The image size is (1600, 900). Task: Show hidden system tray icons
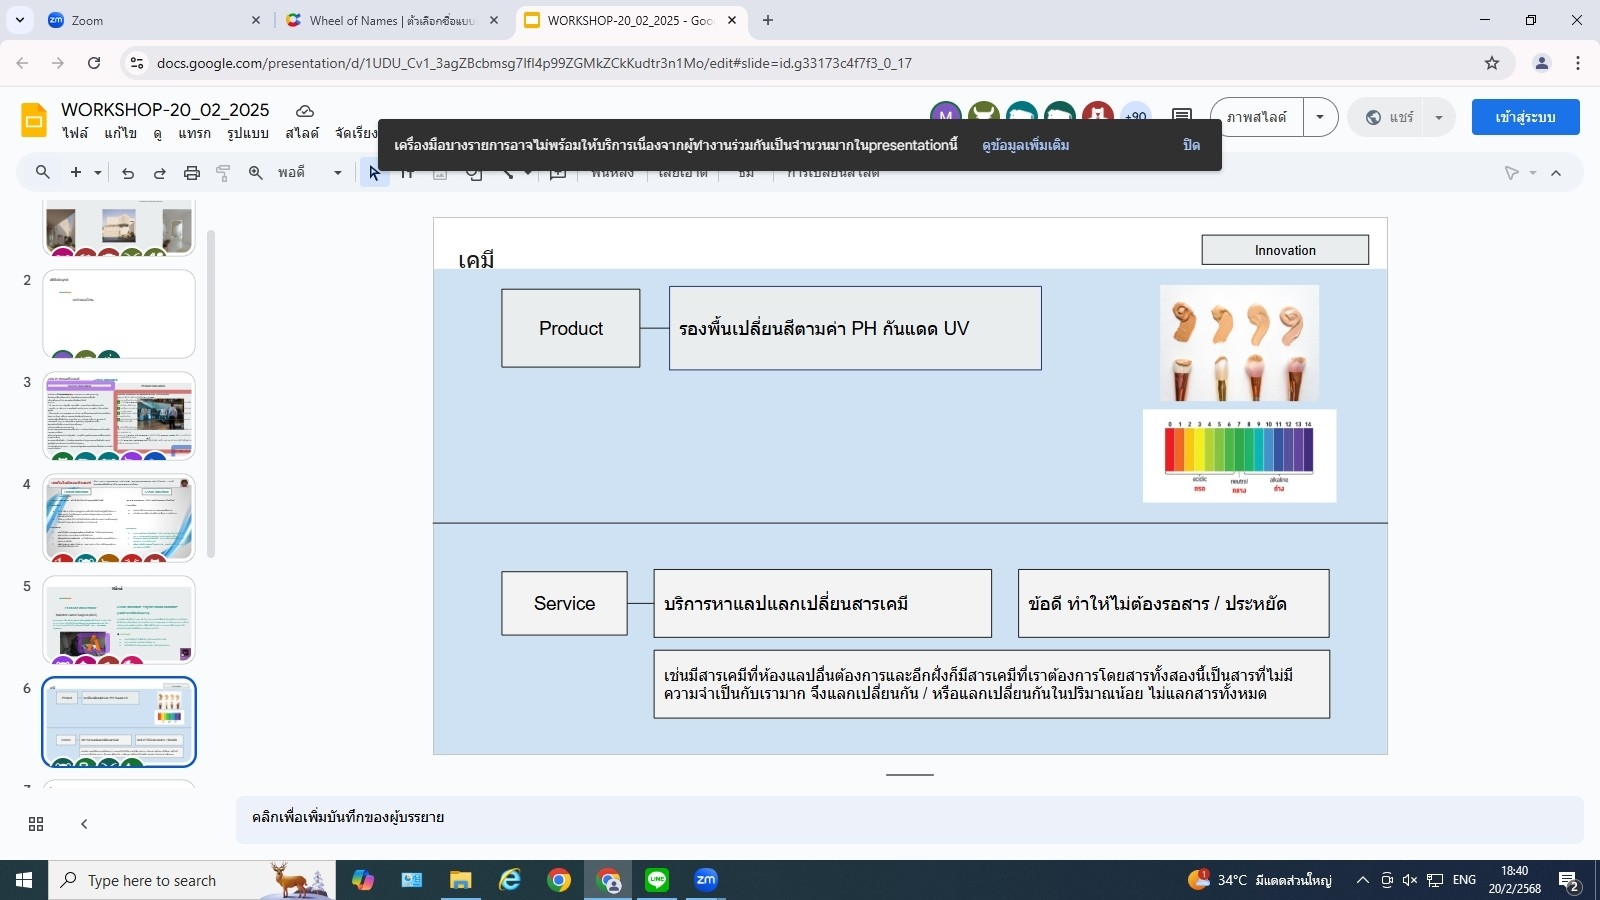1362,880
